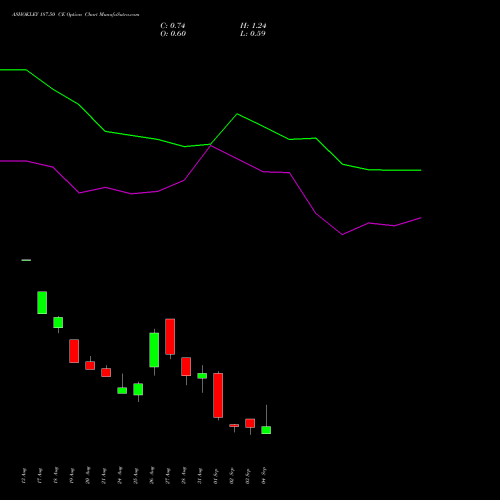
Task: Click the red candle above 27 Aug
Action: (170, 337)
